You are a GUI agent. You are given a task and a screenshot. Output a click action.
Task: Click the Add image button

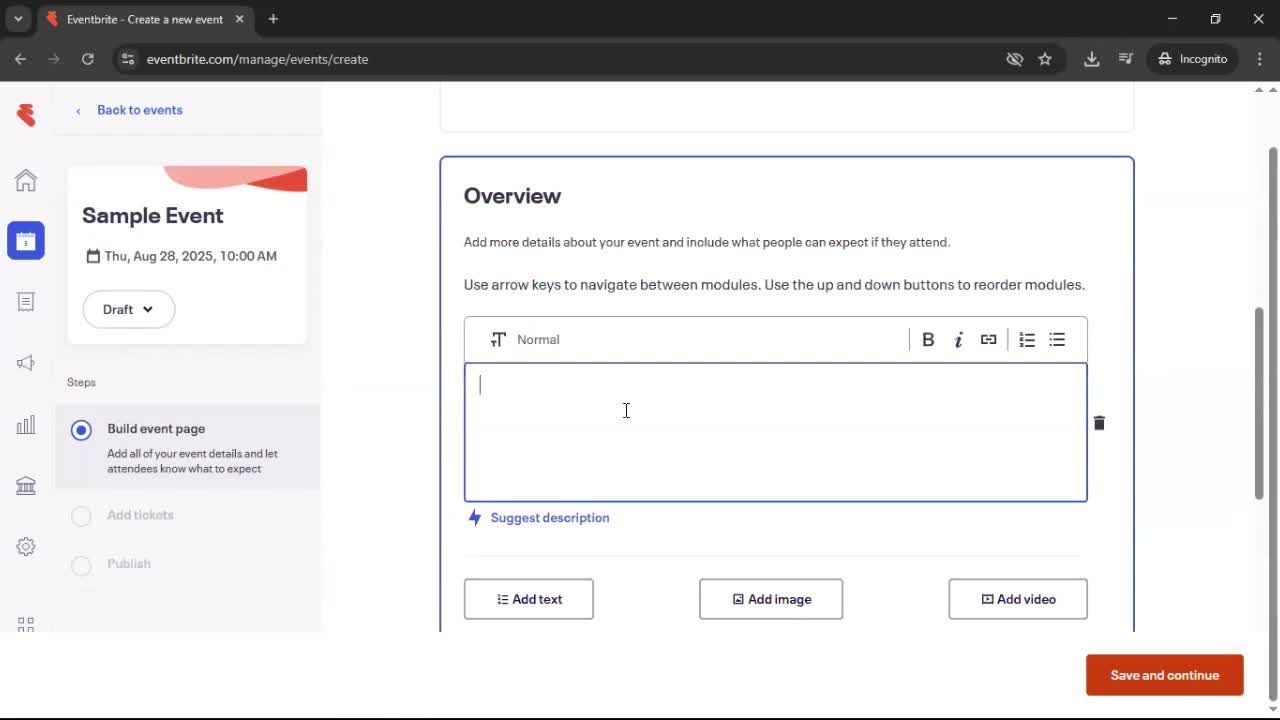pyautogui.click(x=771, y=599)
